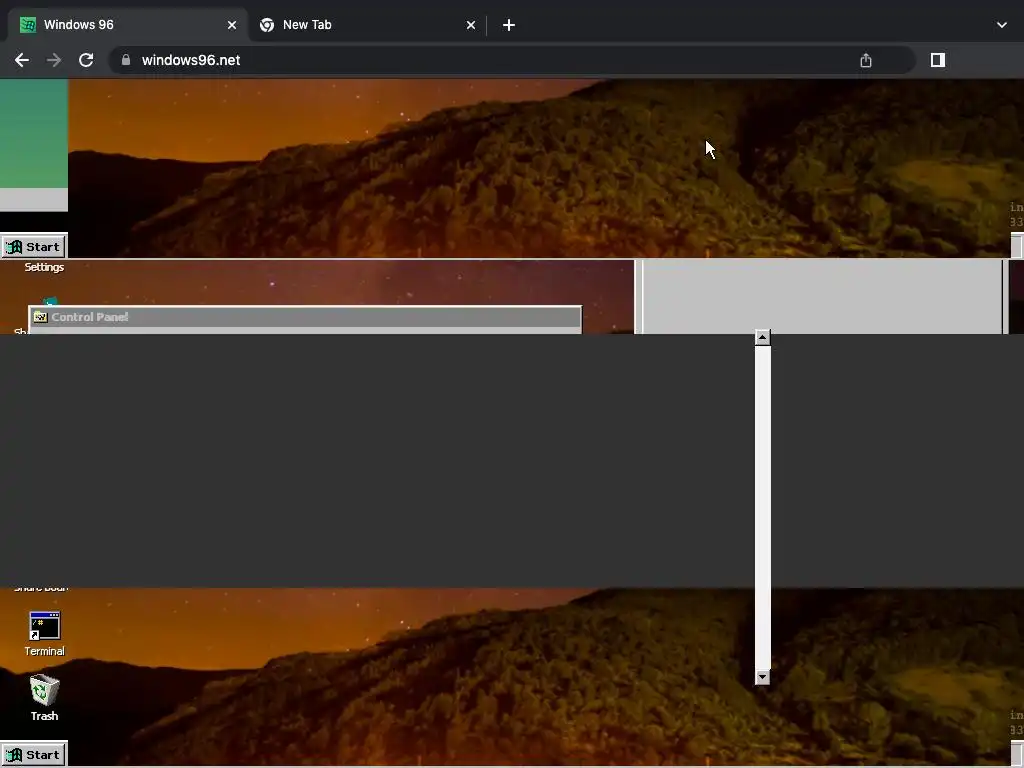Click the scrollbar's down arrow
This screenshot has height=768, width=1024.
pyautogui.click(x=762, y=677)
